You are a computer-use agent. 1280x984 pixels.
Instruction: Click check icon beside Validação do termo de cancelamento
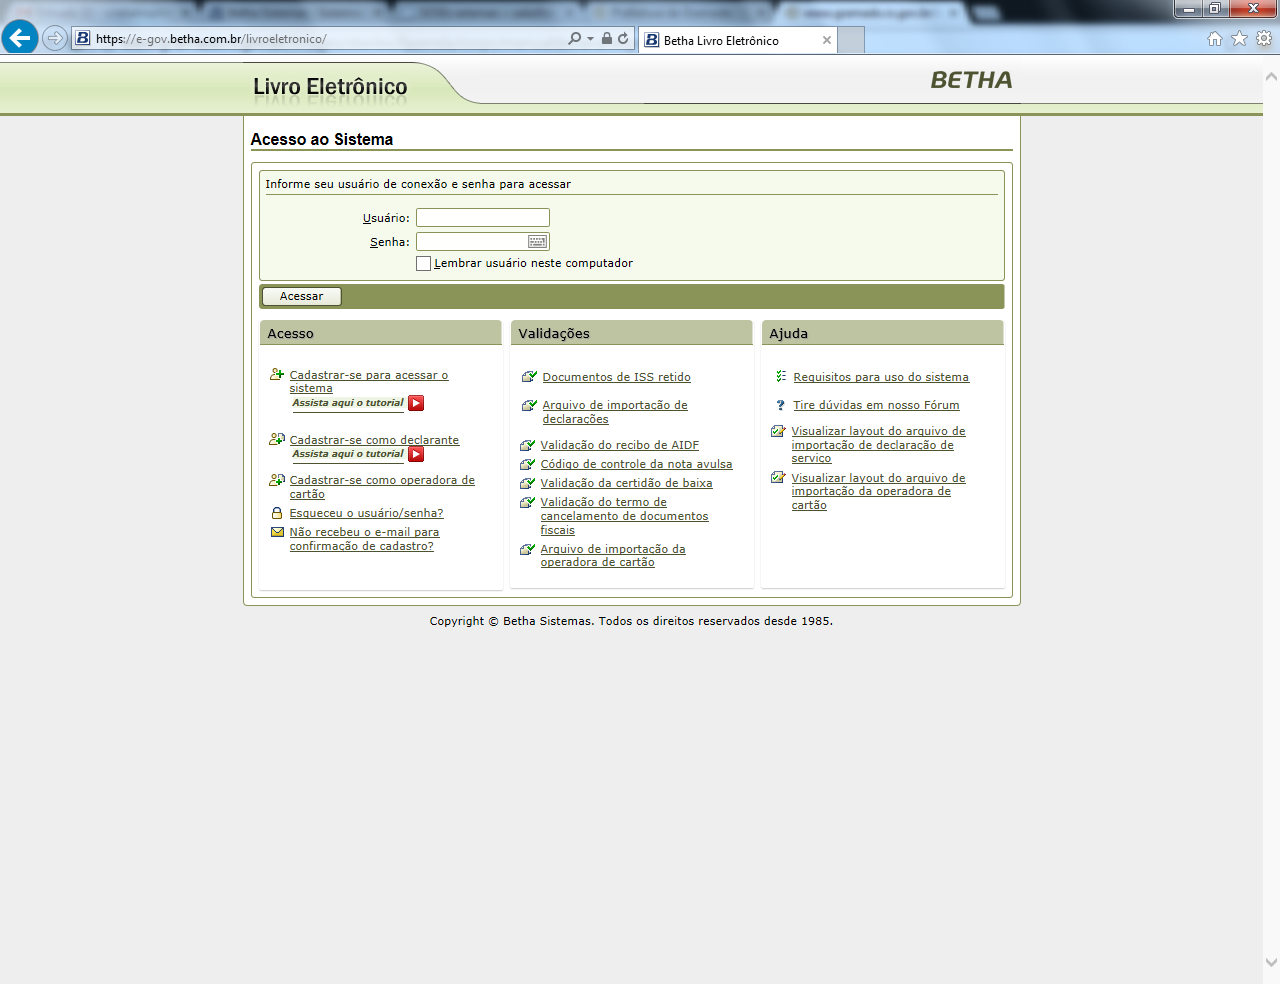point(528,502)
